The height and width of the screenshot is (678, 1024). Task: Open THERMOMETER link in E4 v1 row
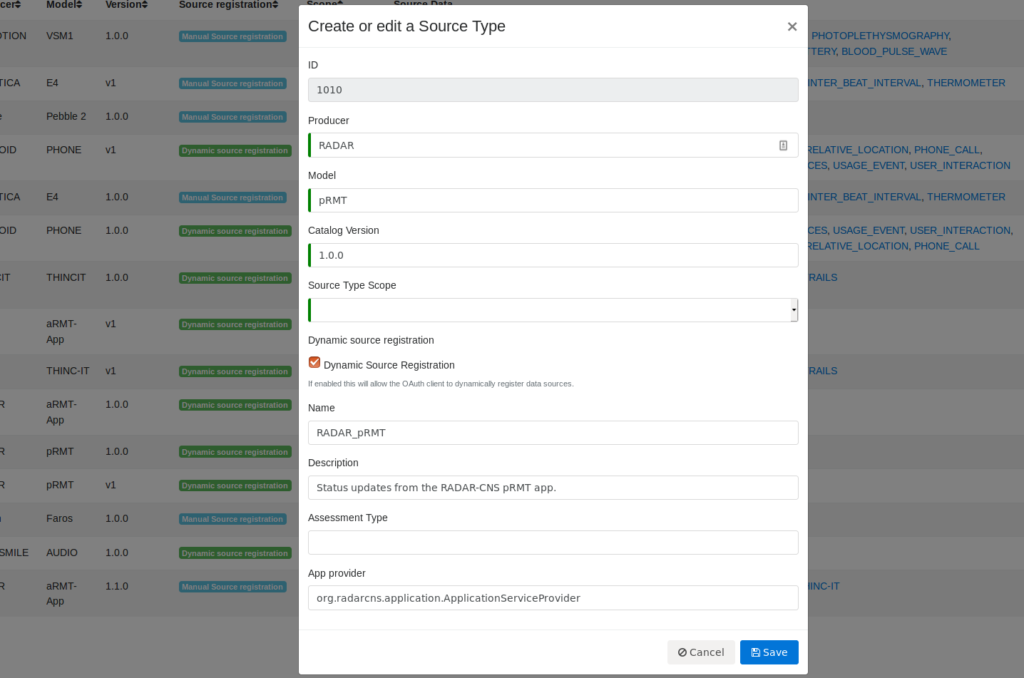tap(966, 82)
